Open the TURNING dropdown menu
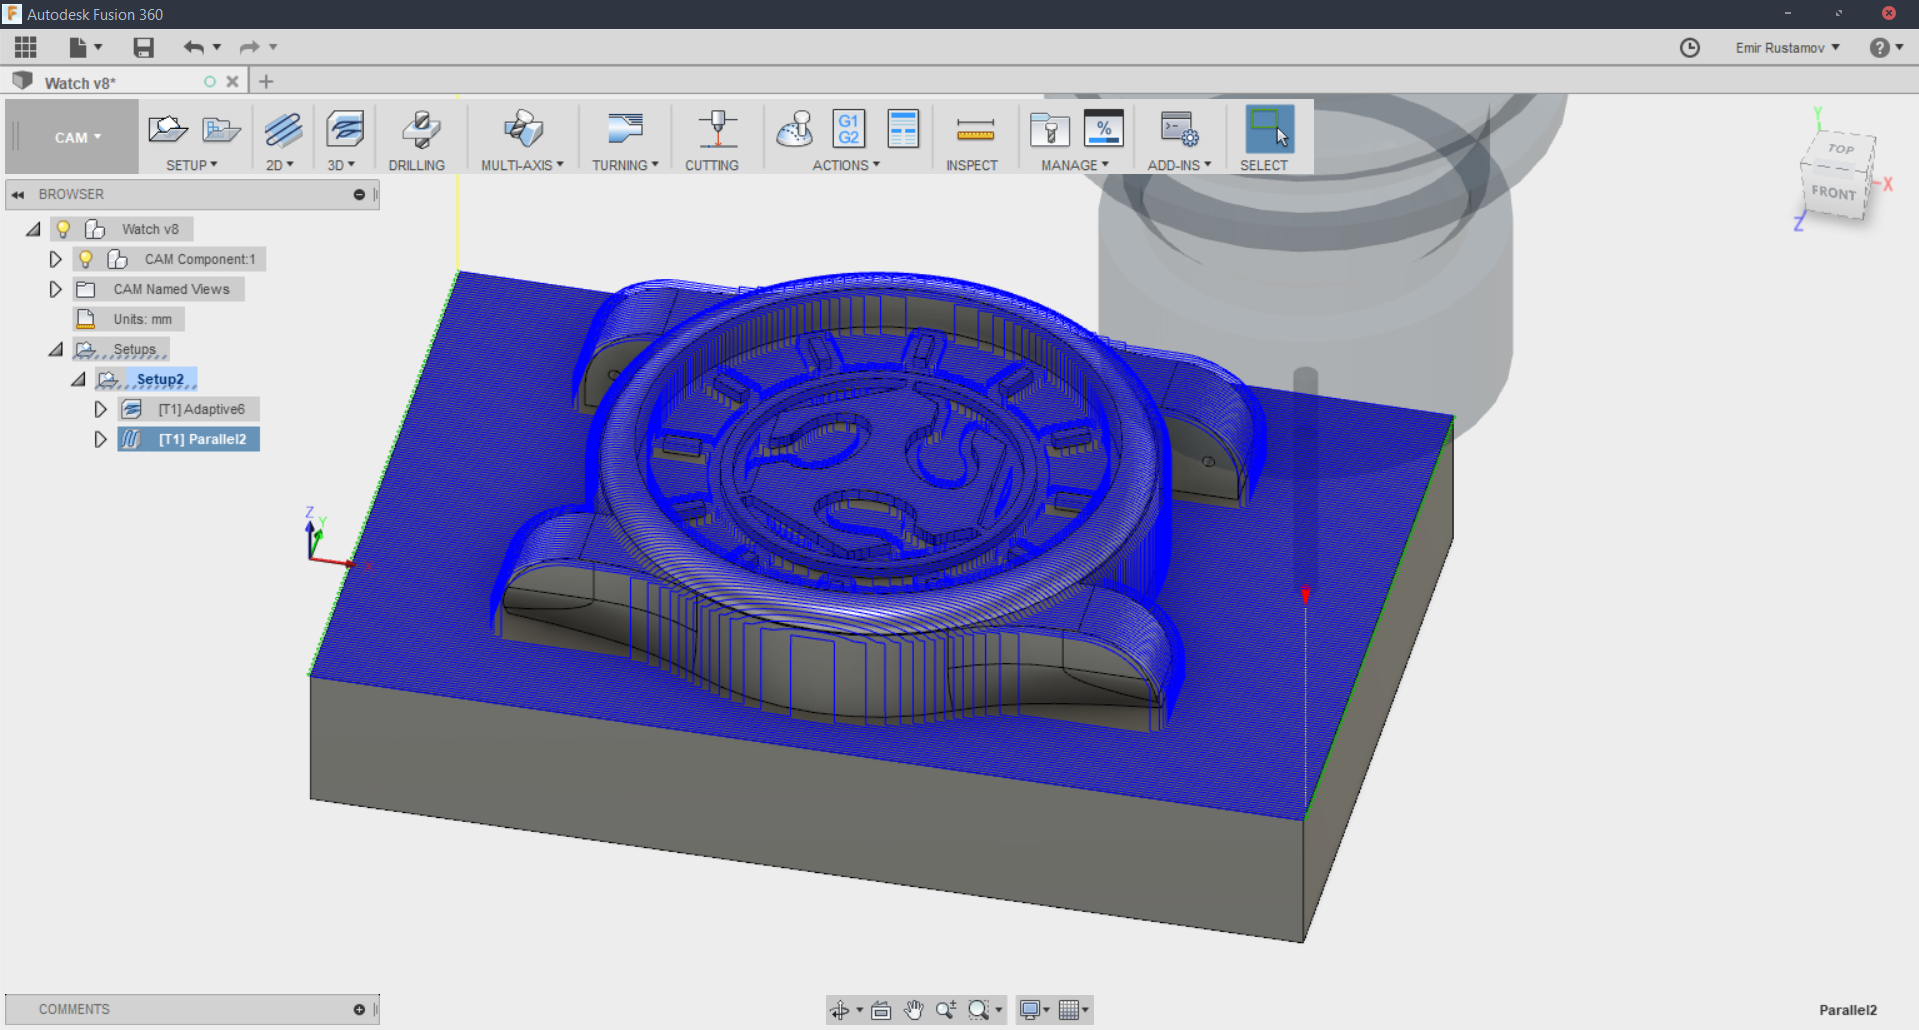 [x=625, y=165]
